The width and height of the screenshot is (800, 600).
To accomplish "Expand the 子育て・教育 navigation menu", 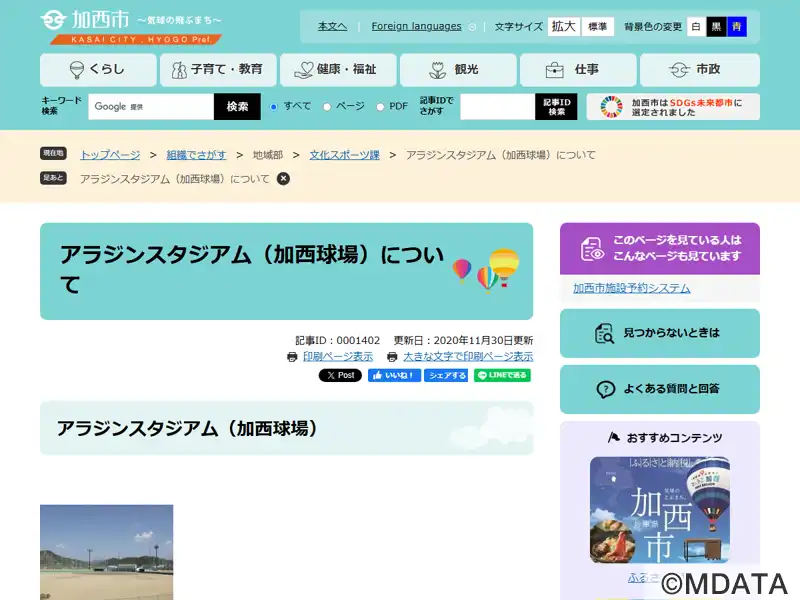I will click(218, 70).
